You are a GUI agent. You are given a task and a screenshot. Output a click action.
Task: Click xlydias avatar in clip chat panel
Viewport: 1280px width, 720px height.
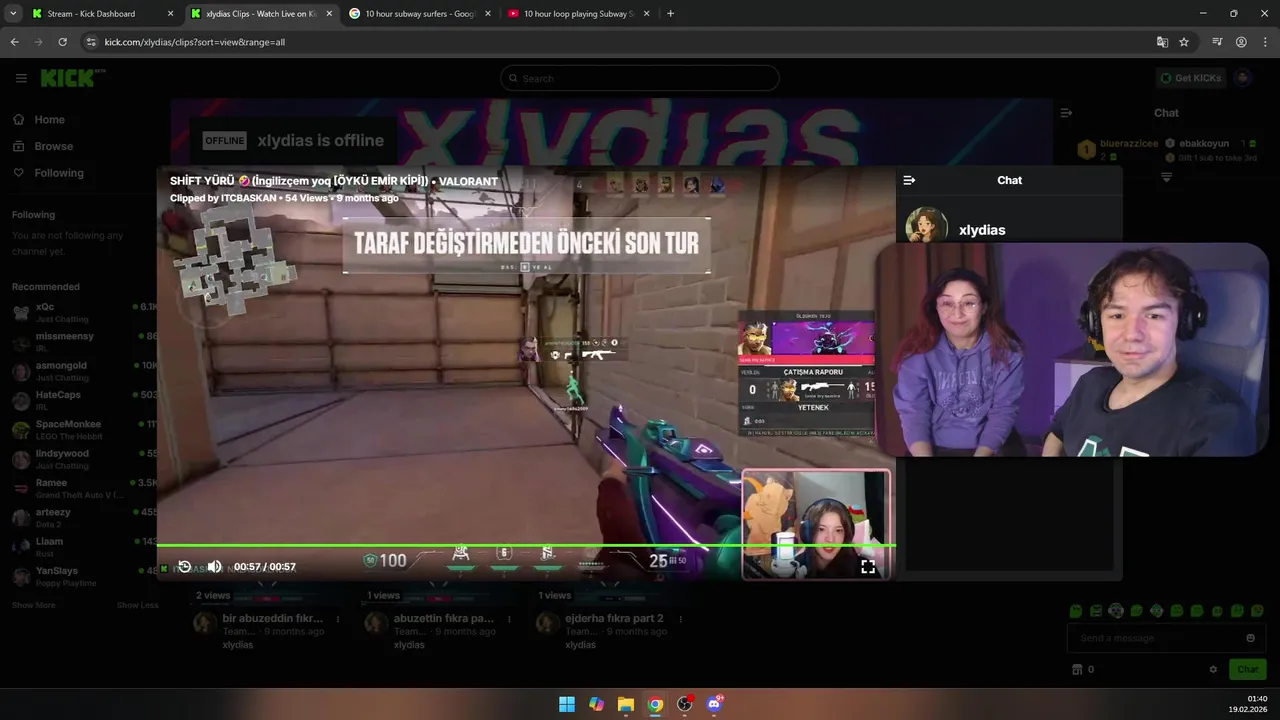pyautogui.click(x=926, y=226)
